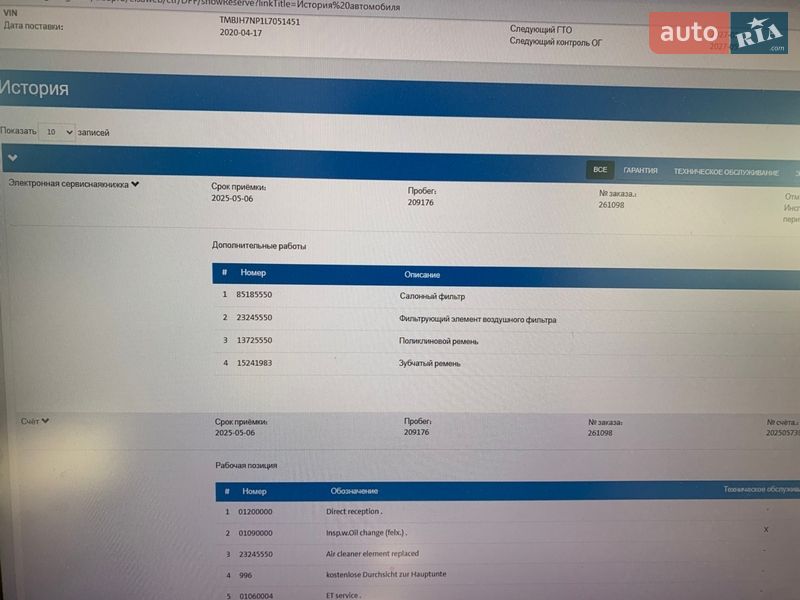The width and height of the screenshot is (800, 600).
Task: Click chevron beside Электронная сервисная книжка
Action: 135,184
